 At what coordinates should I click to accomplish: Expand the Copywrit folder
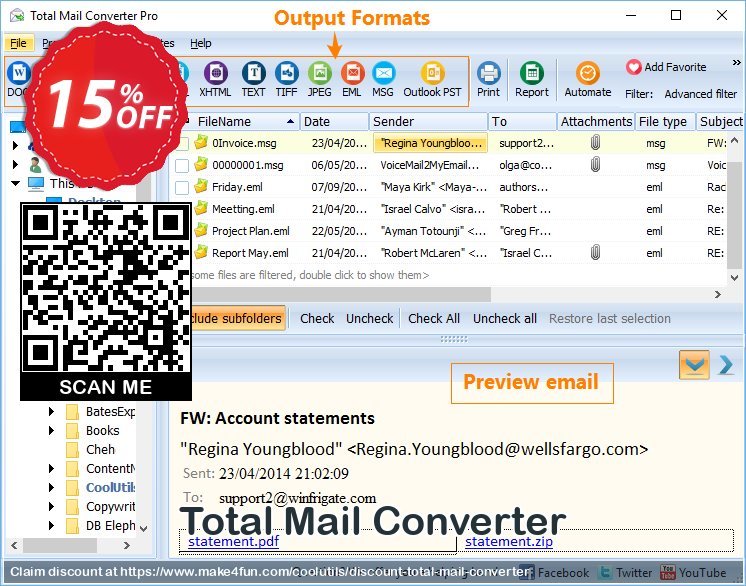coord(51,507)
